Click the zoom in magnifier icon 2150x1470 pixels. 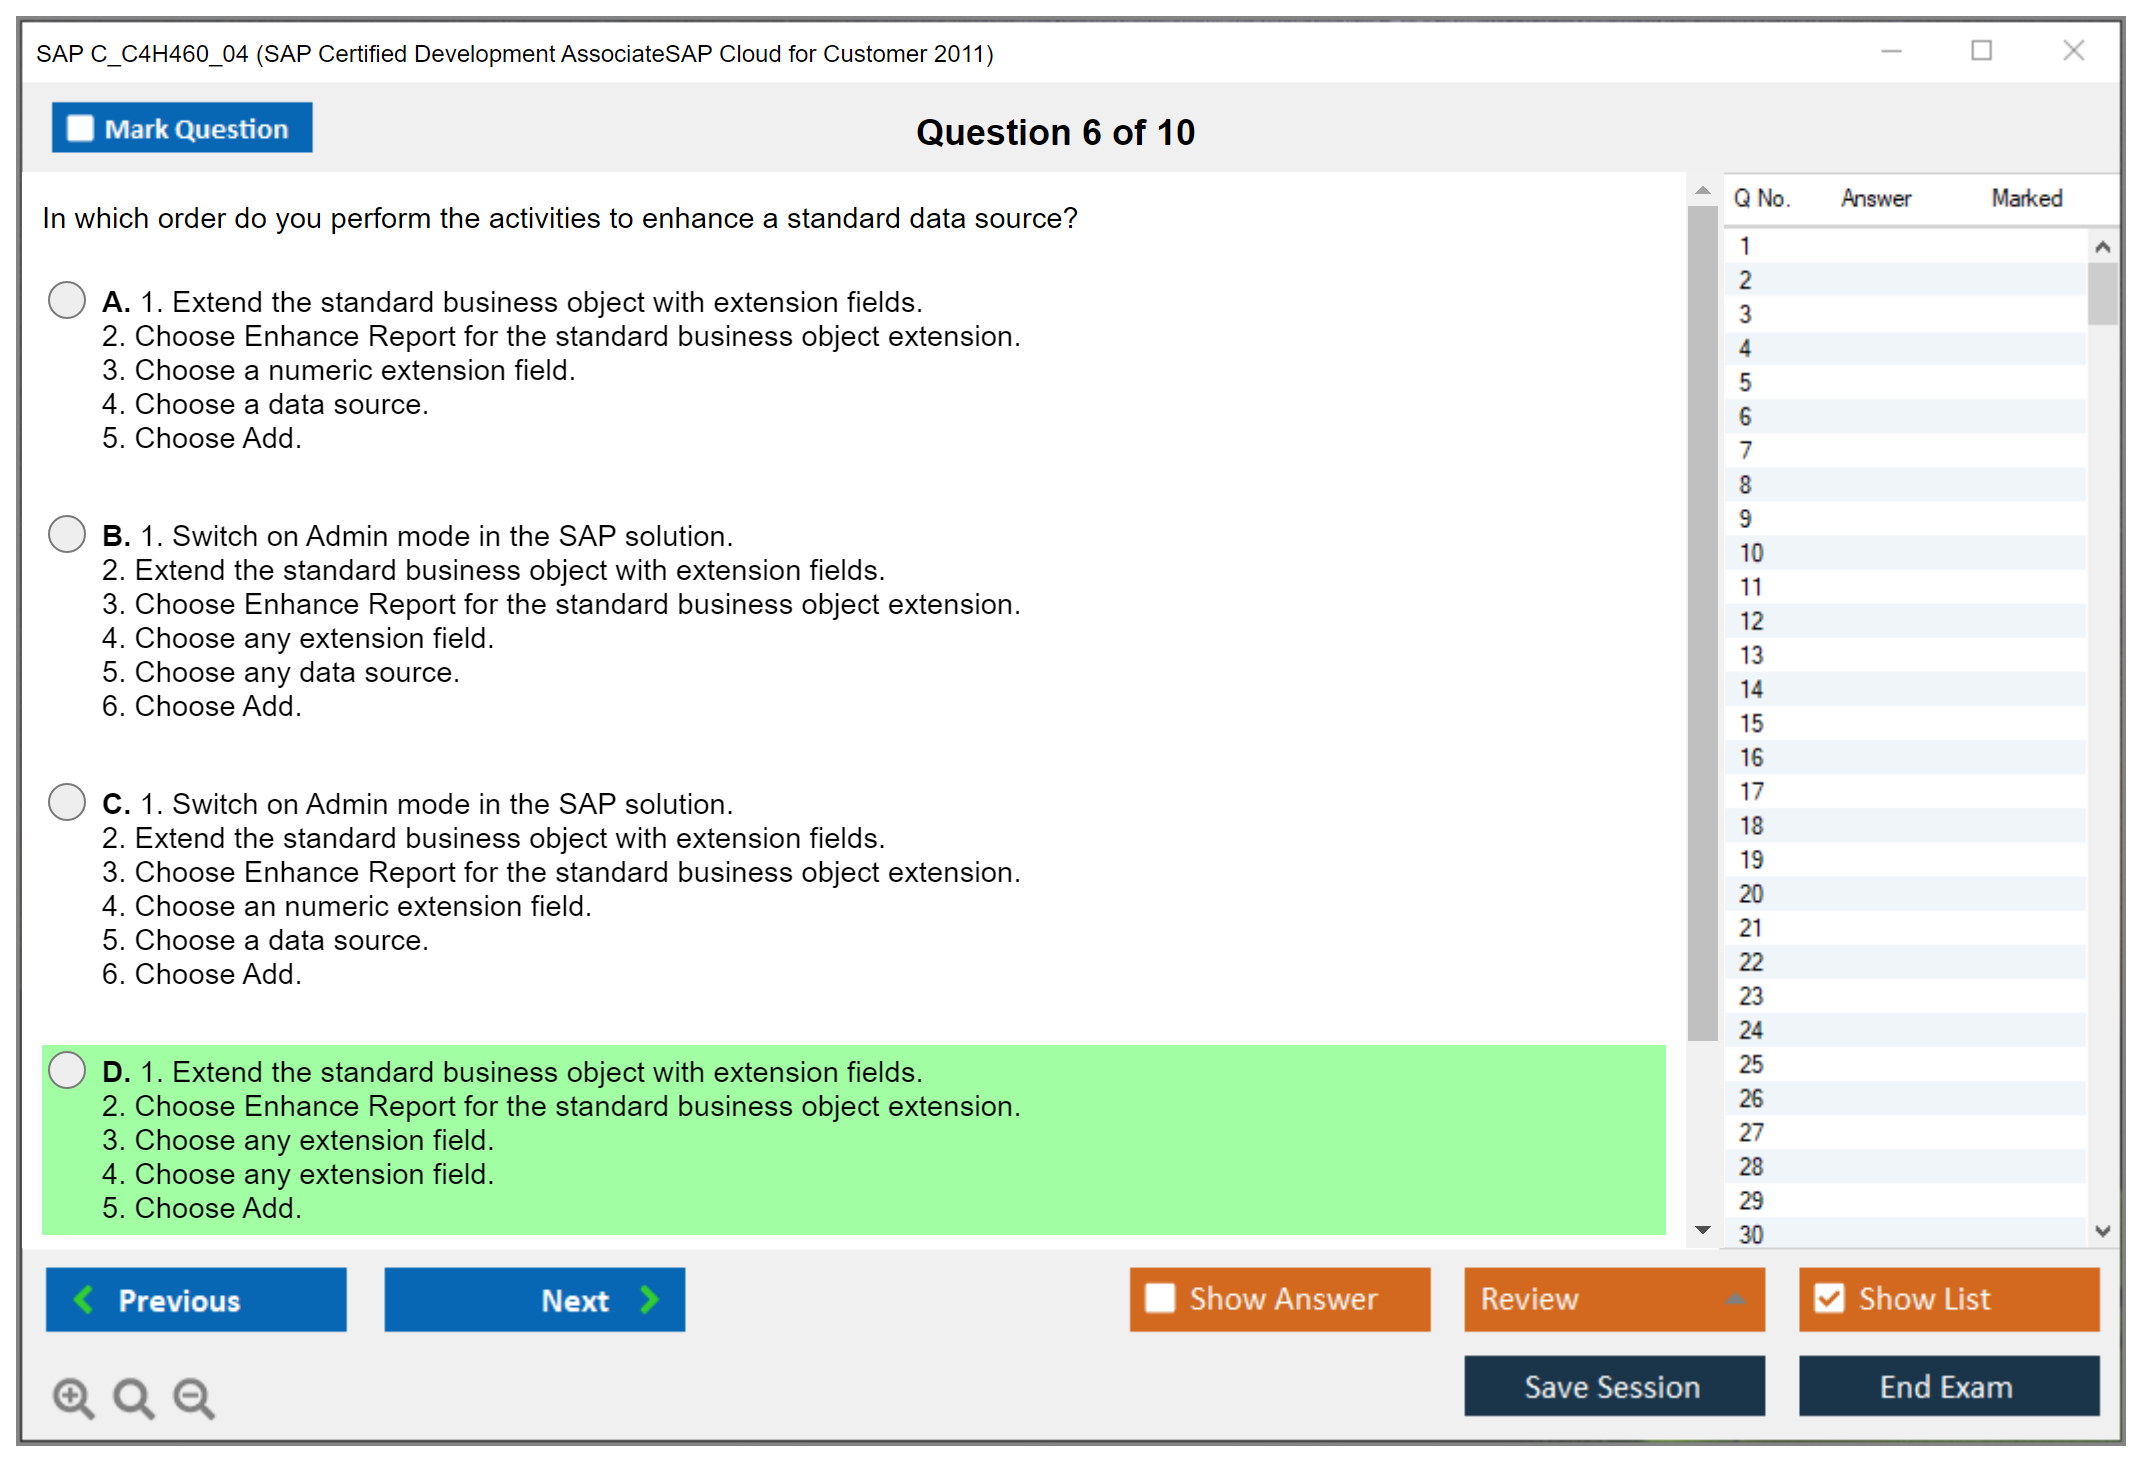tap(73, 1397)
